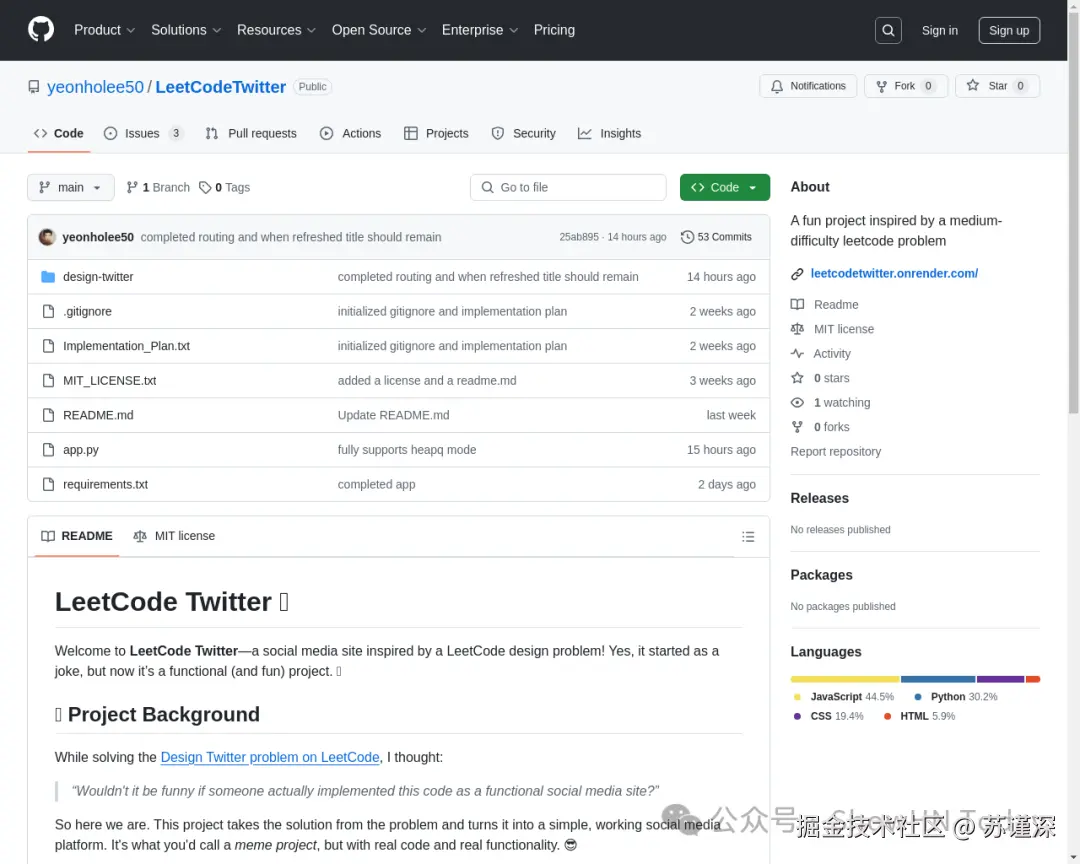Open the main branch selector dropdown
Screen dimensions: 1080x864
pos(71,187)
